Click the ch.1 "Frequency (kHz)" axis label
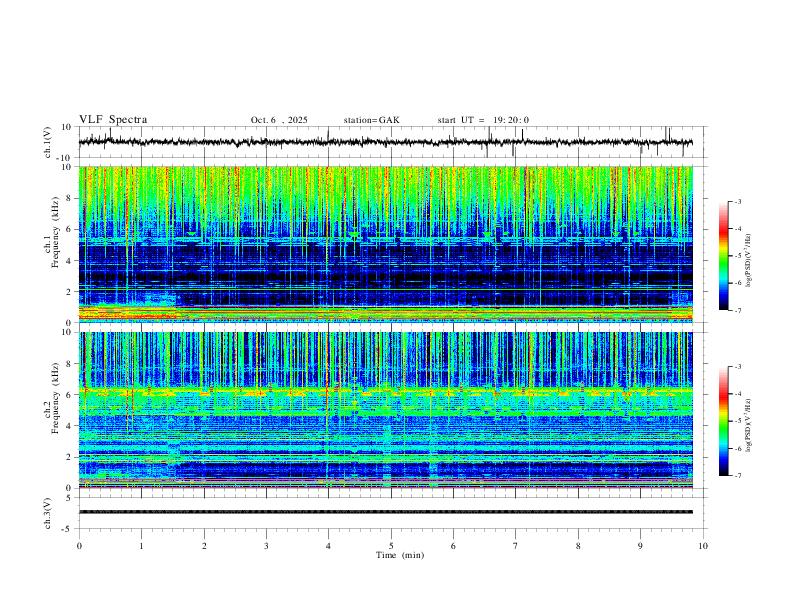The width and height of the screenshot is (792, 612). [55, 232]
